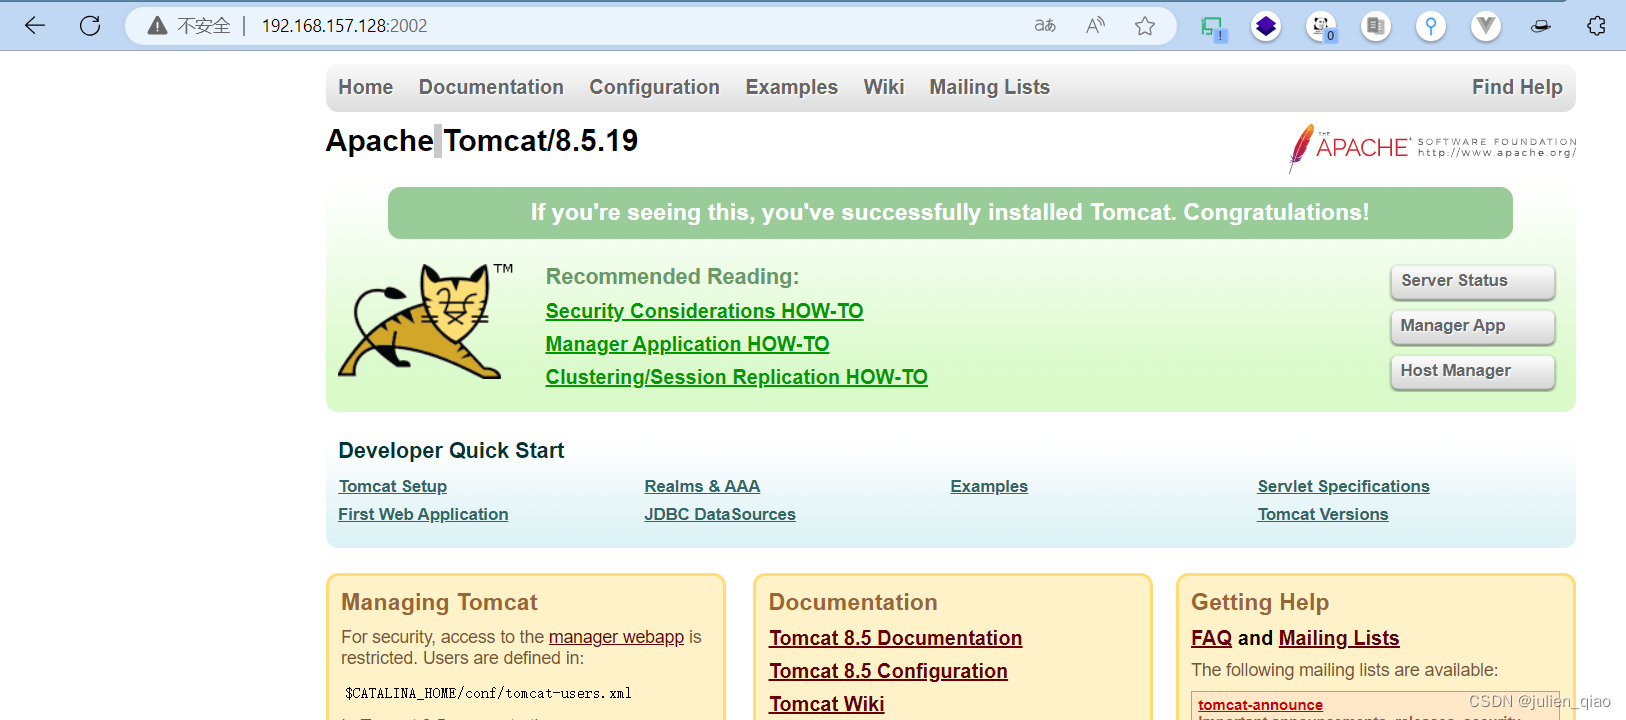Screen dimensions: 1626x720
Task: Click the not-secure warning triangle icon
Action: [x=157, y=26]
